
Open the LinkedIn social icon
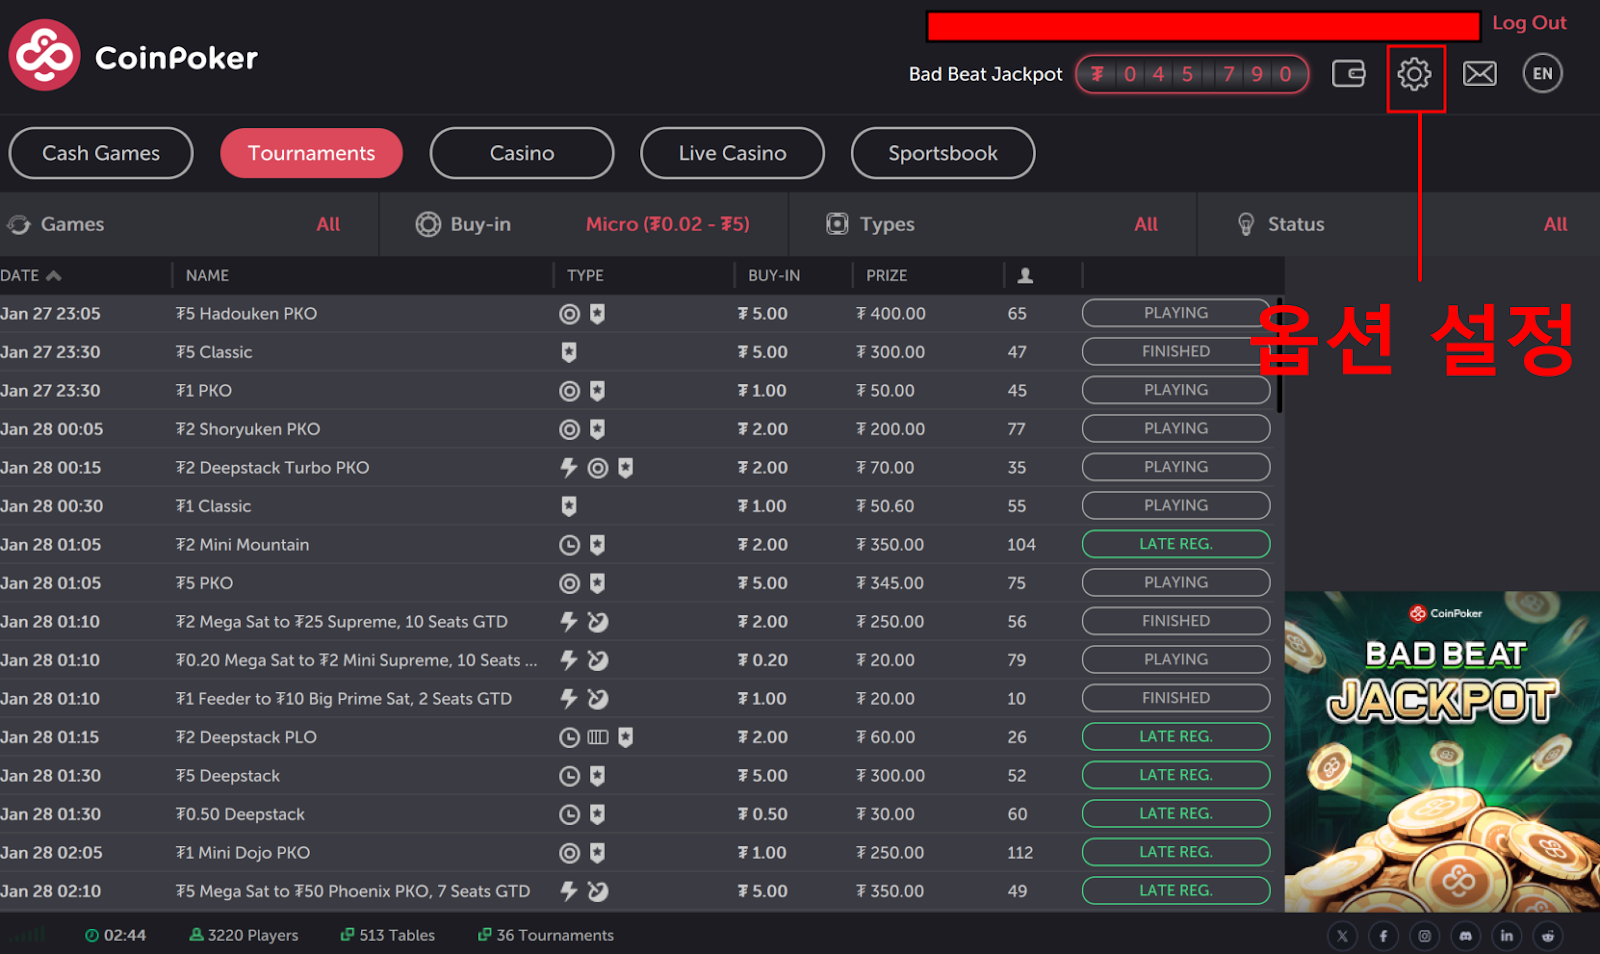(x=1507, y=936)
